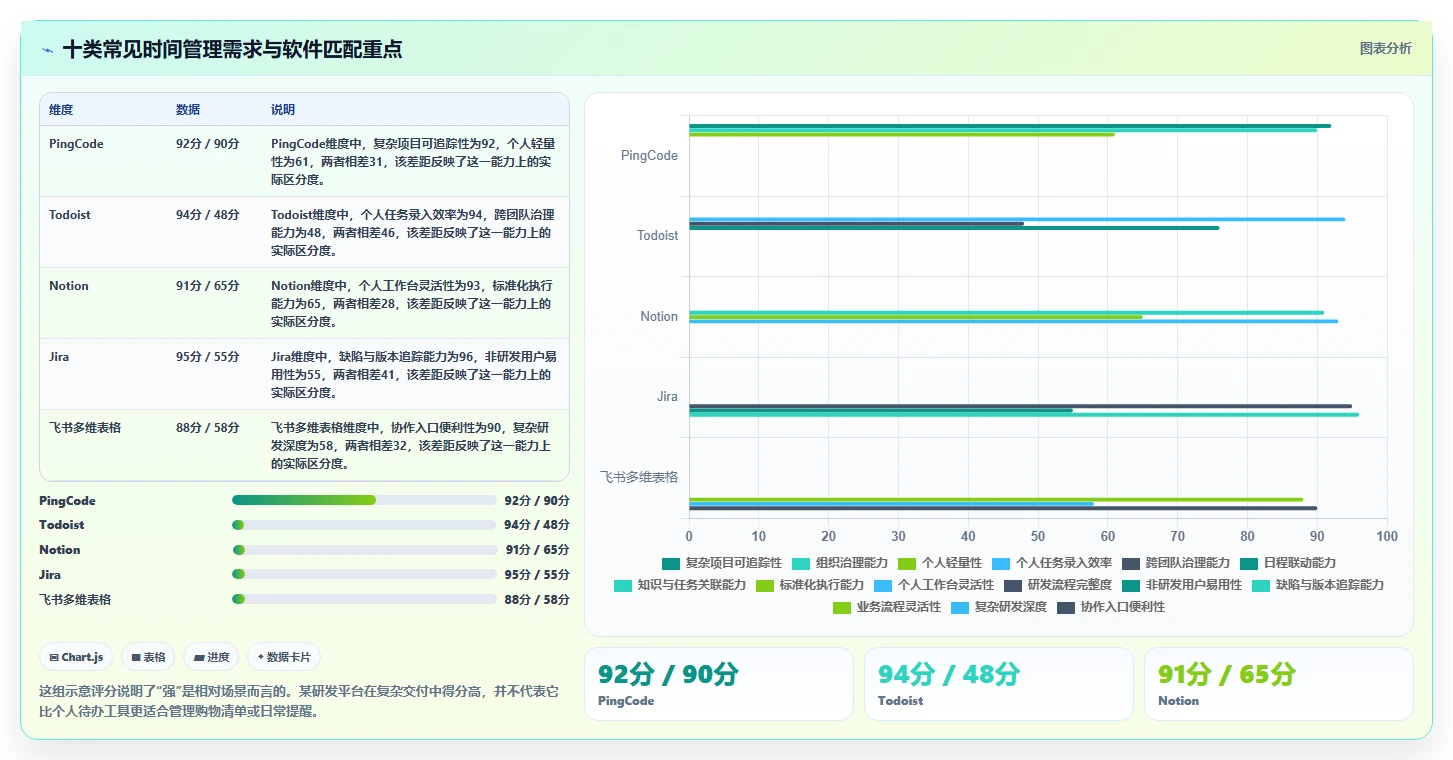Click the 飞书多维表格 progress bar

tap(364, 599)
